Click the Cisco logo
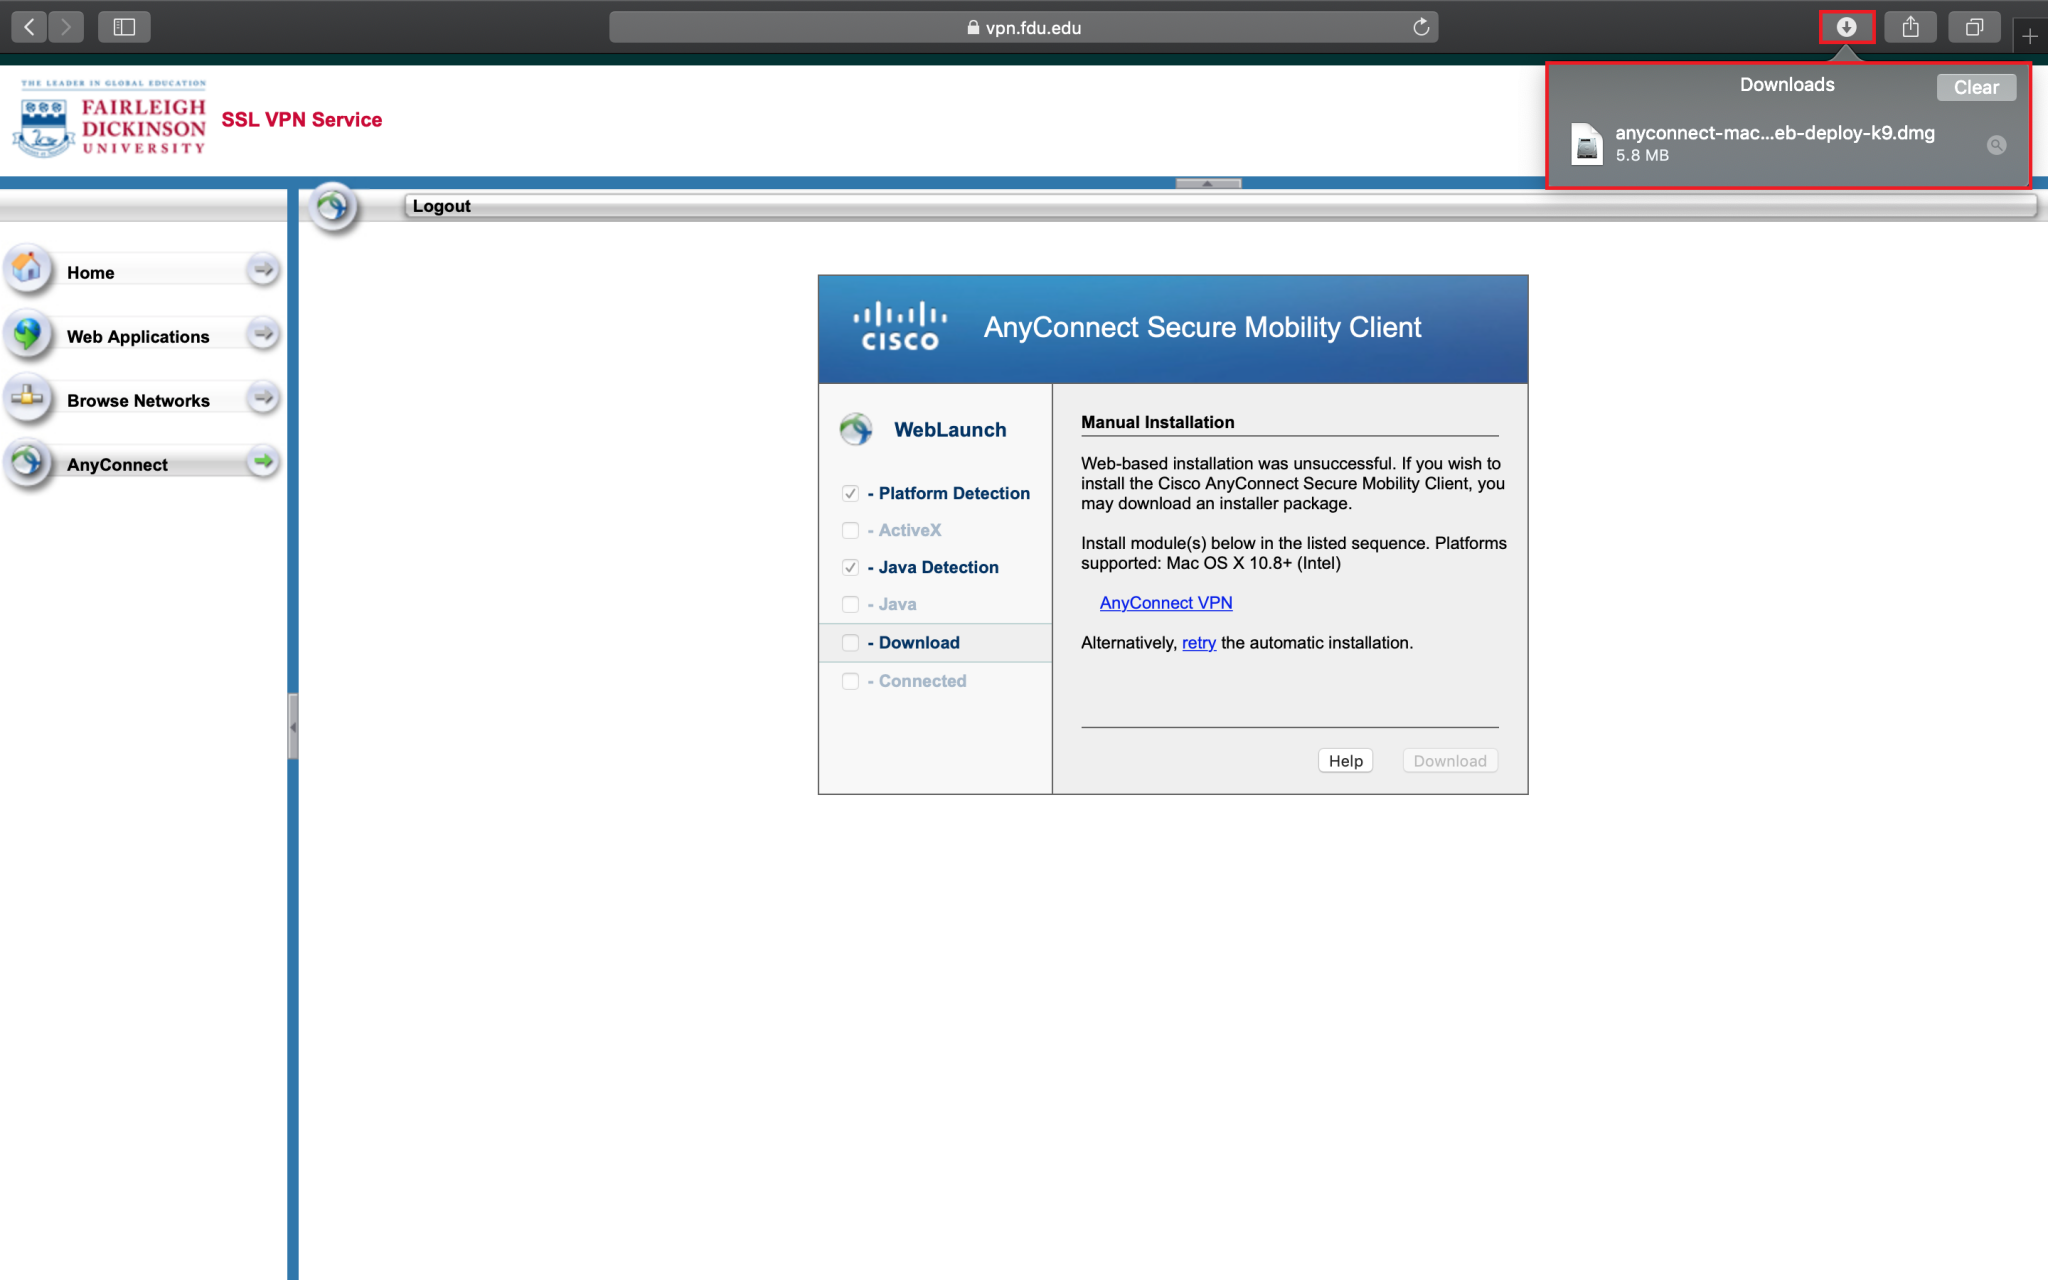The height and width of the screenshot is (1280, 2048). 899,326
